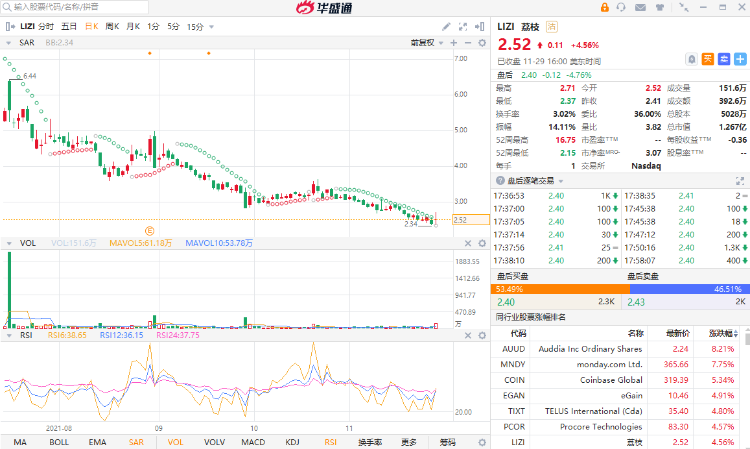The height and width of the screenshot is (449, 750).
Task: Collapse the VOL panel triangle
Action: tap(8, 244)
